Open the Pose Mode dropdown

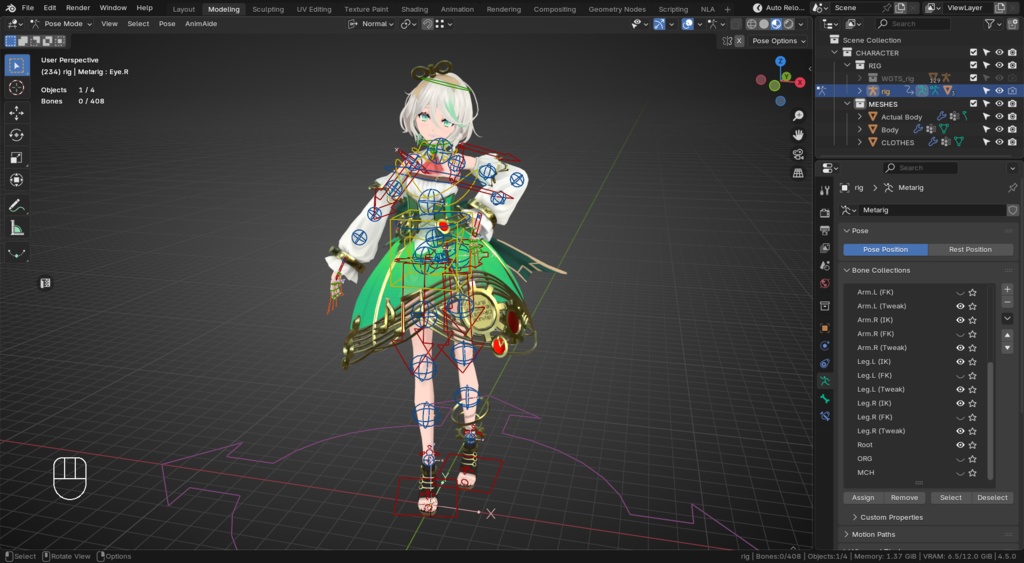point(61,24)
